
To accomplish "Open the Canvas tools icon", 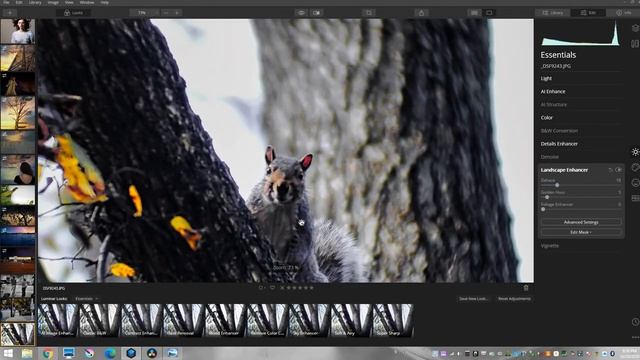I will click(x=635, y=43).
